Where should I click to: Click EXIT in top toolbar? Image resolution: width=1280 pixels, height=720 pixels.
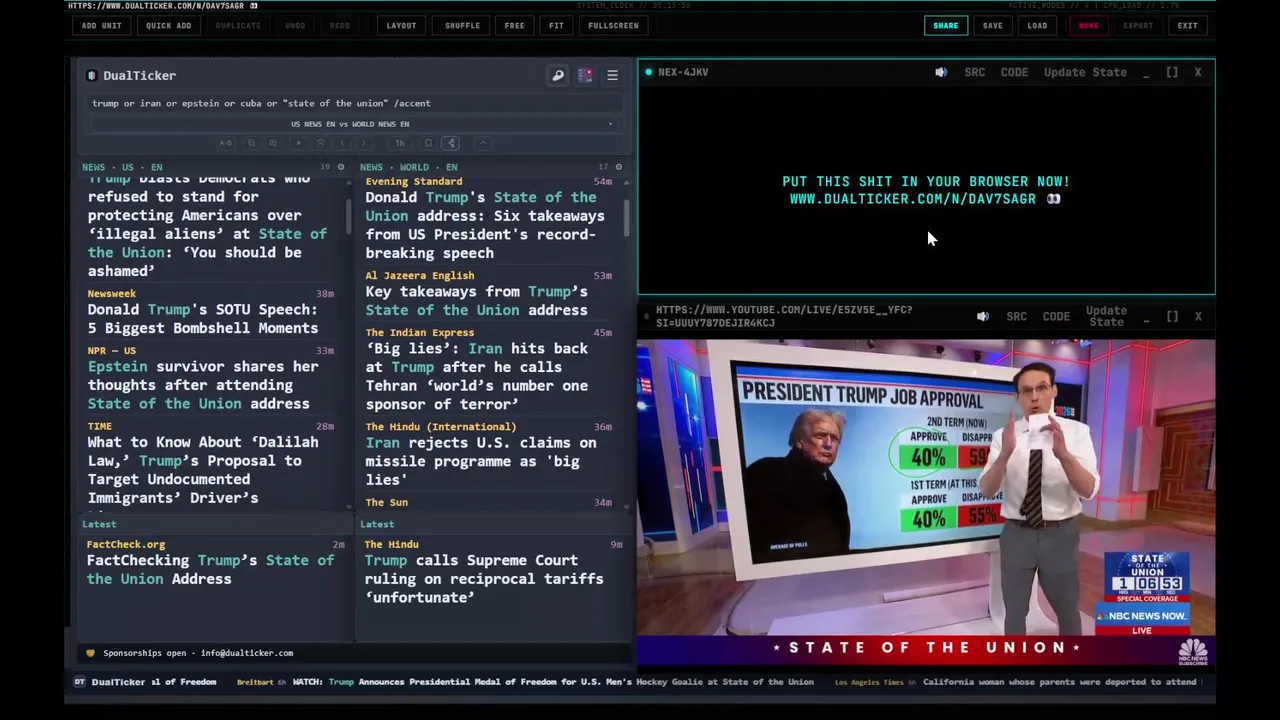[1187, 25]
